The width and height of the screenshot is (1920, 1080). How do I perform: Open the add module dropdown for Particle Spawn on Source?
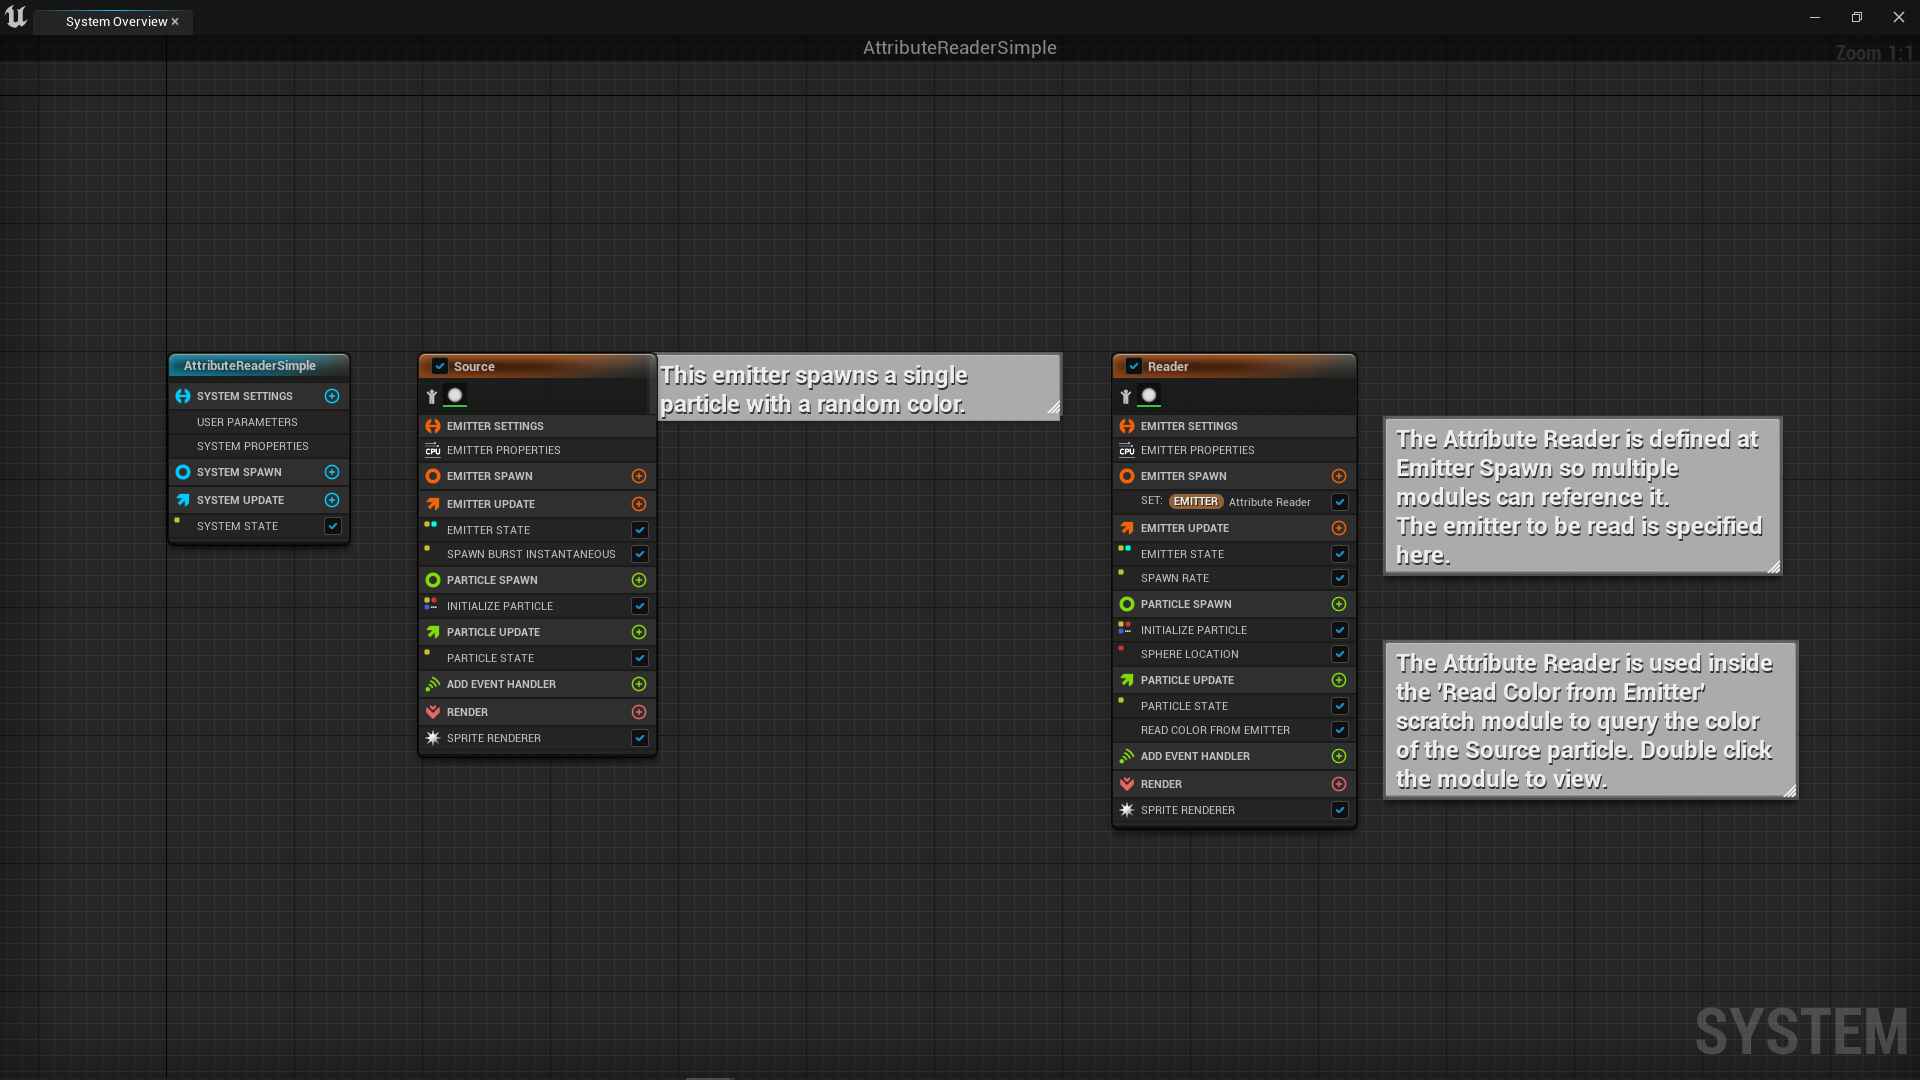tap(639, 580)
